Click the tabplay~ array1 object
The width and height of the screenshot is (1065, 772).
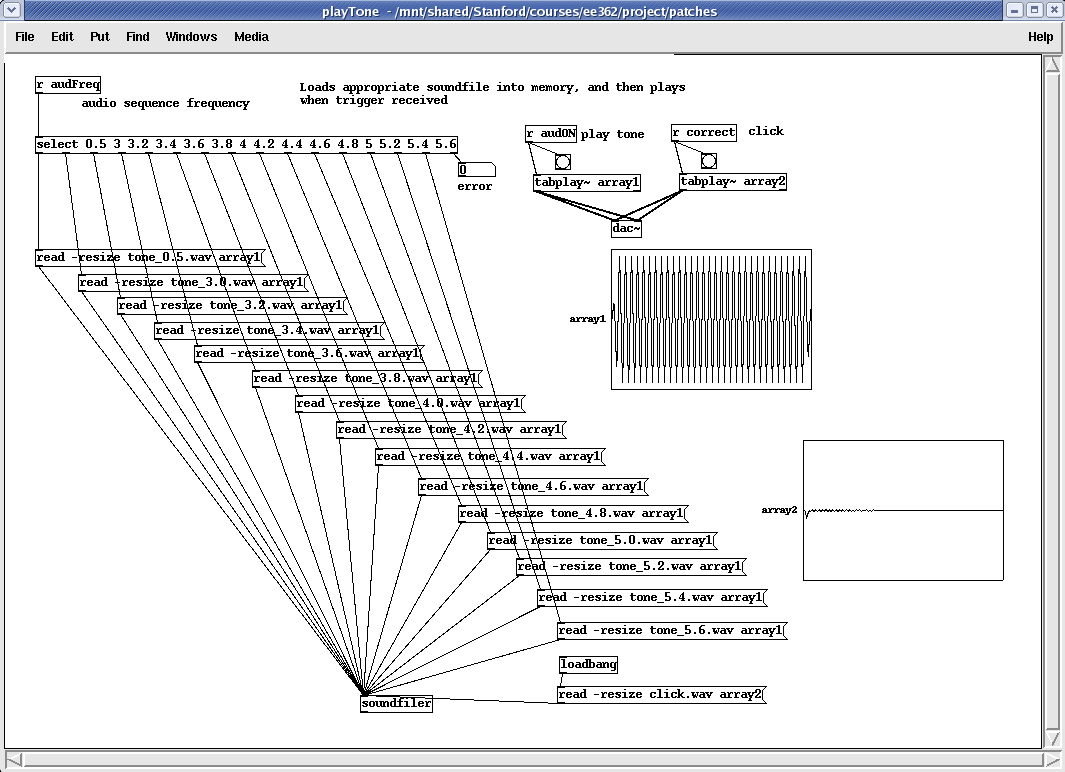587,182
